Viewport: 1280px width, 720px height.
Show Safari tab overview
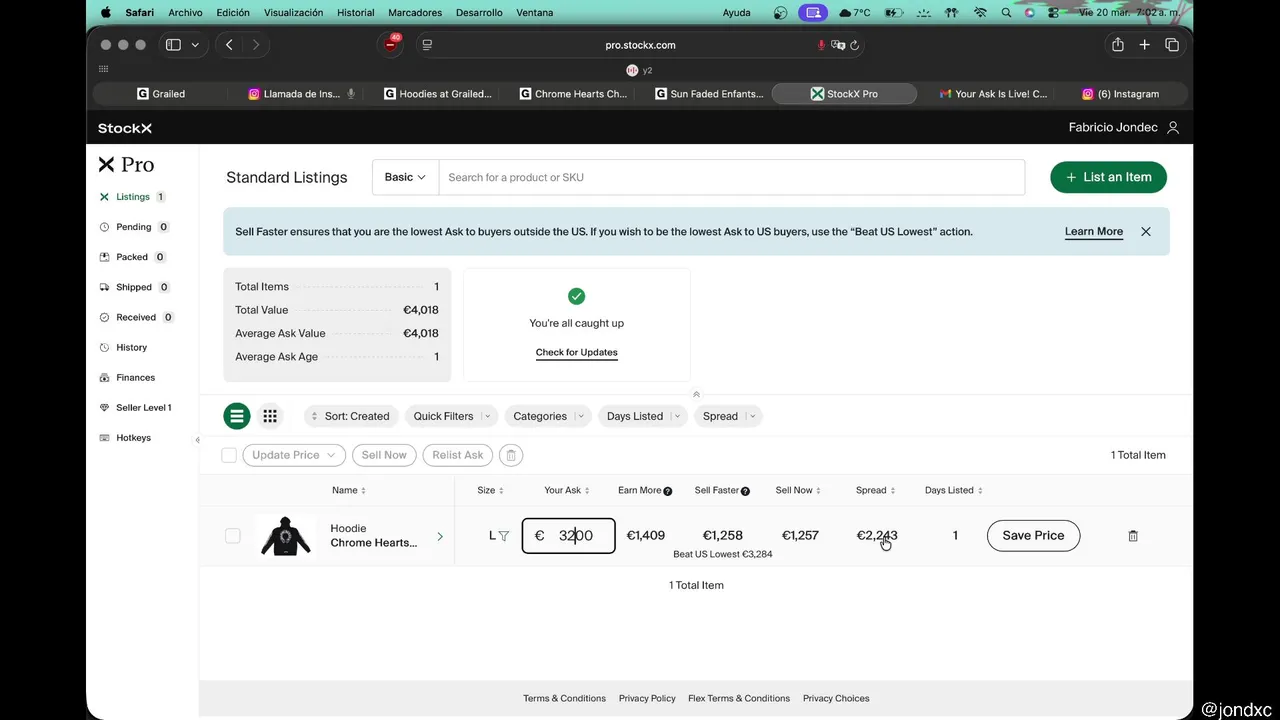[x=1172, y=45]
